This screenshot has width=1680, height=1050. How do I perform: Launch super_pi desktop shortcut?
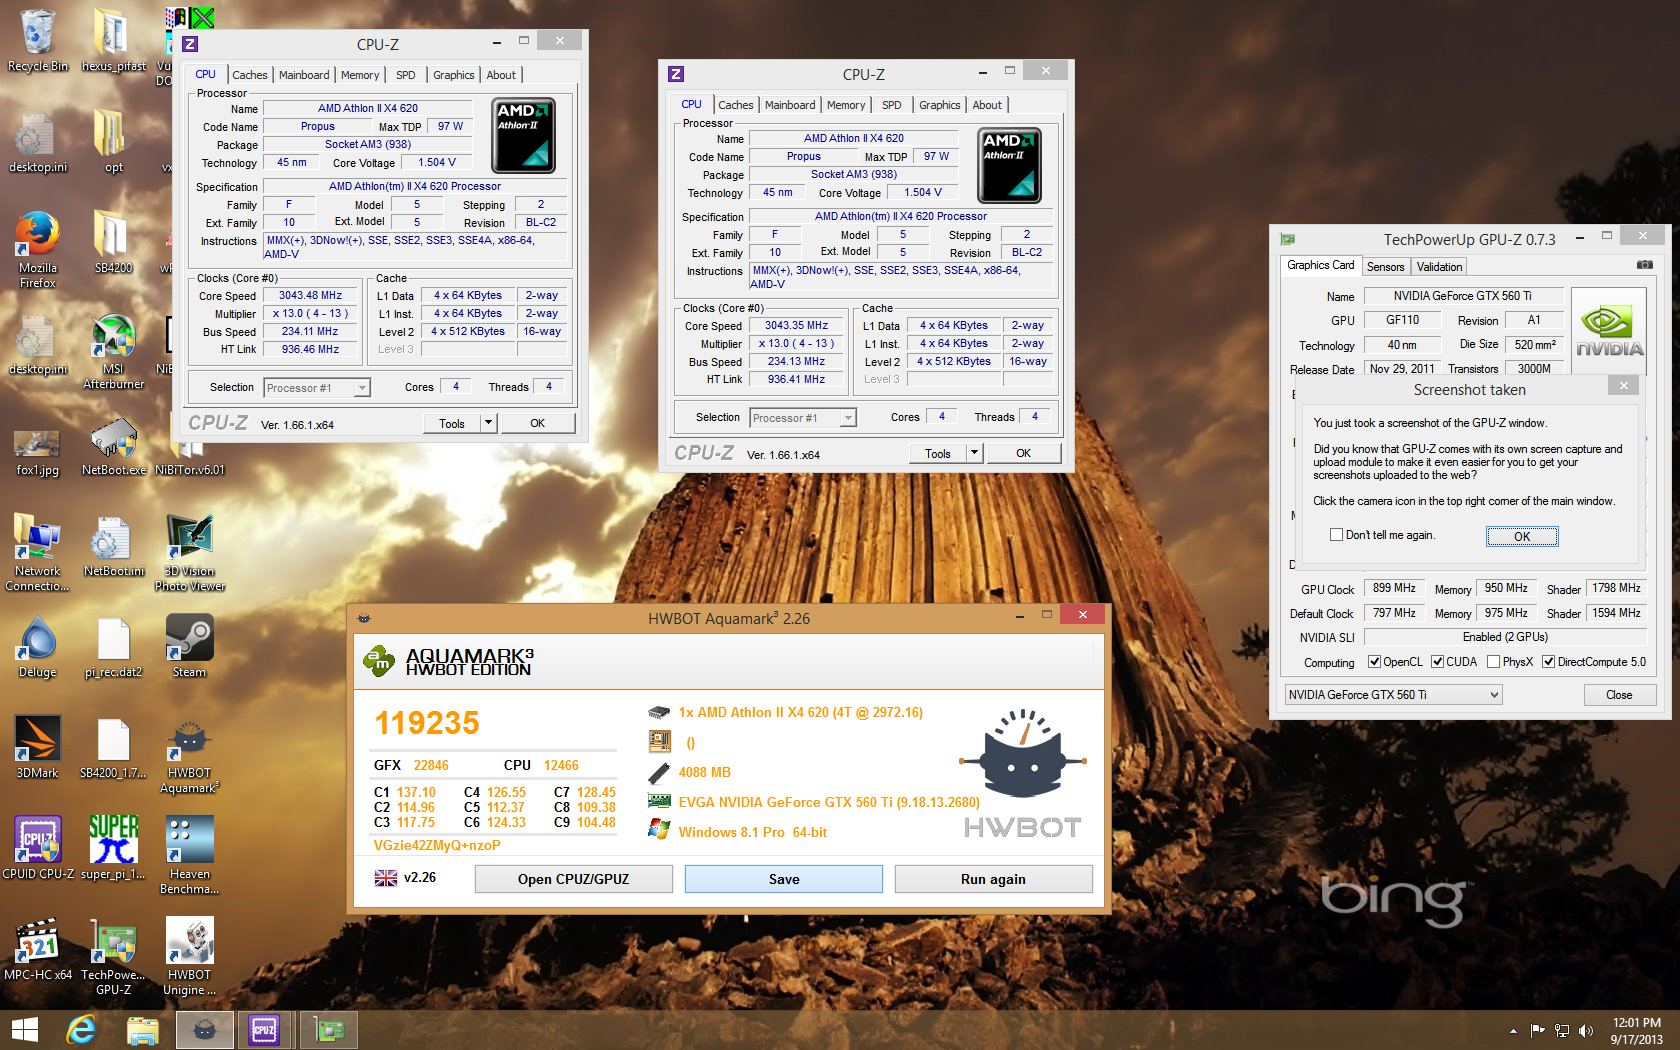(x=113, y=847)
